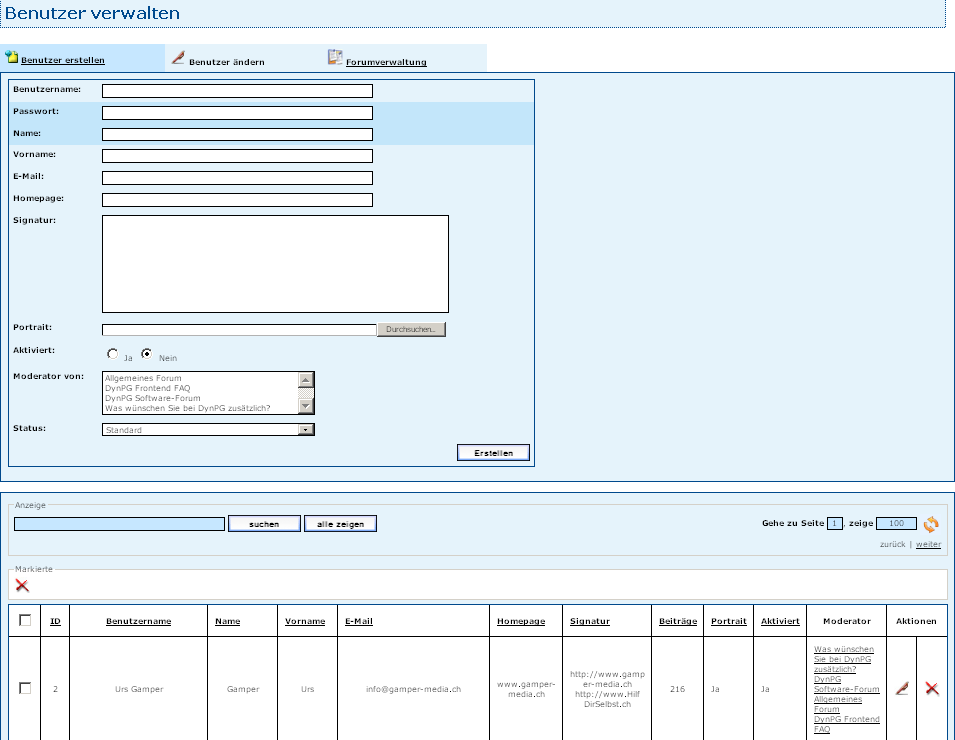The image size is (955, 740).
Task: Select the Nein radio for Aktiviert
Action: [x=146, y=354]
